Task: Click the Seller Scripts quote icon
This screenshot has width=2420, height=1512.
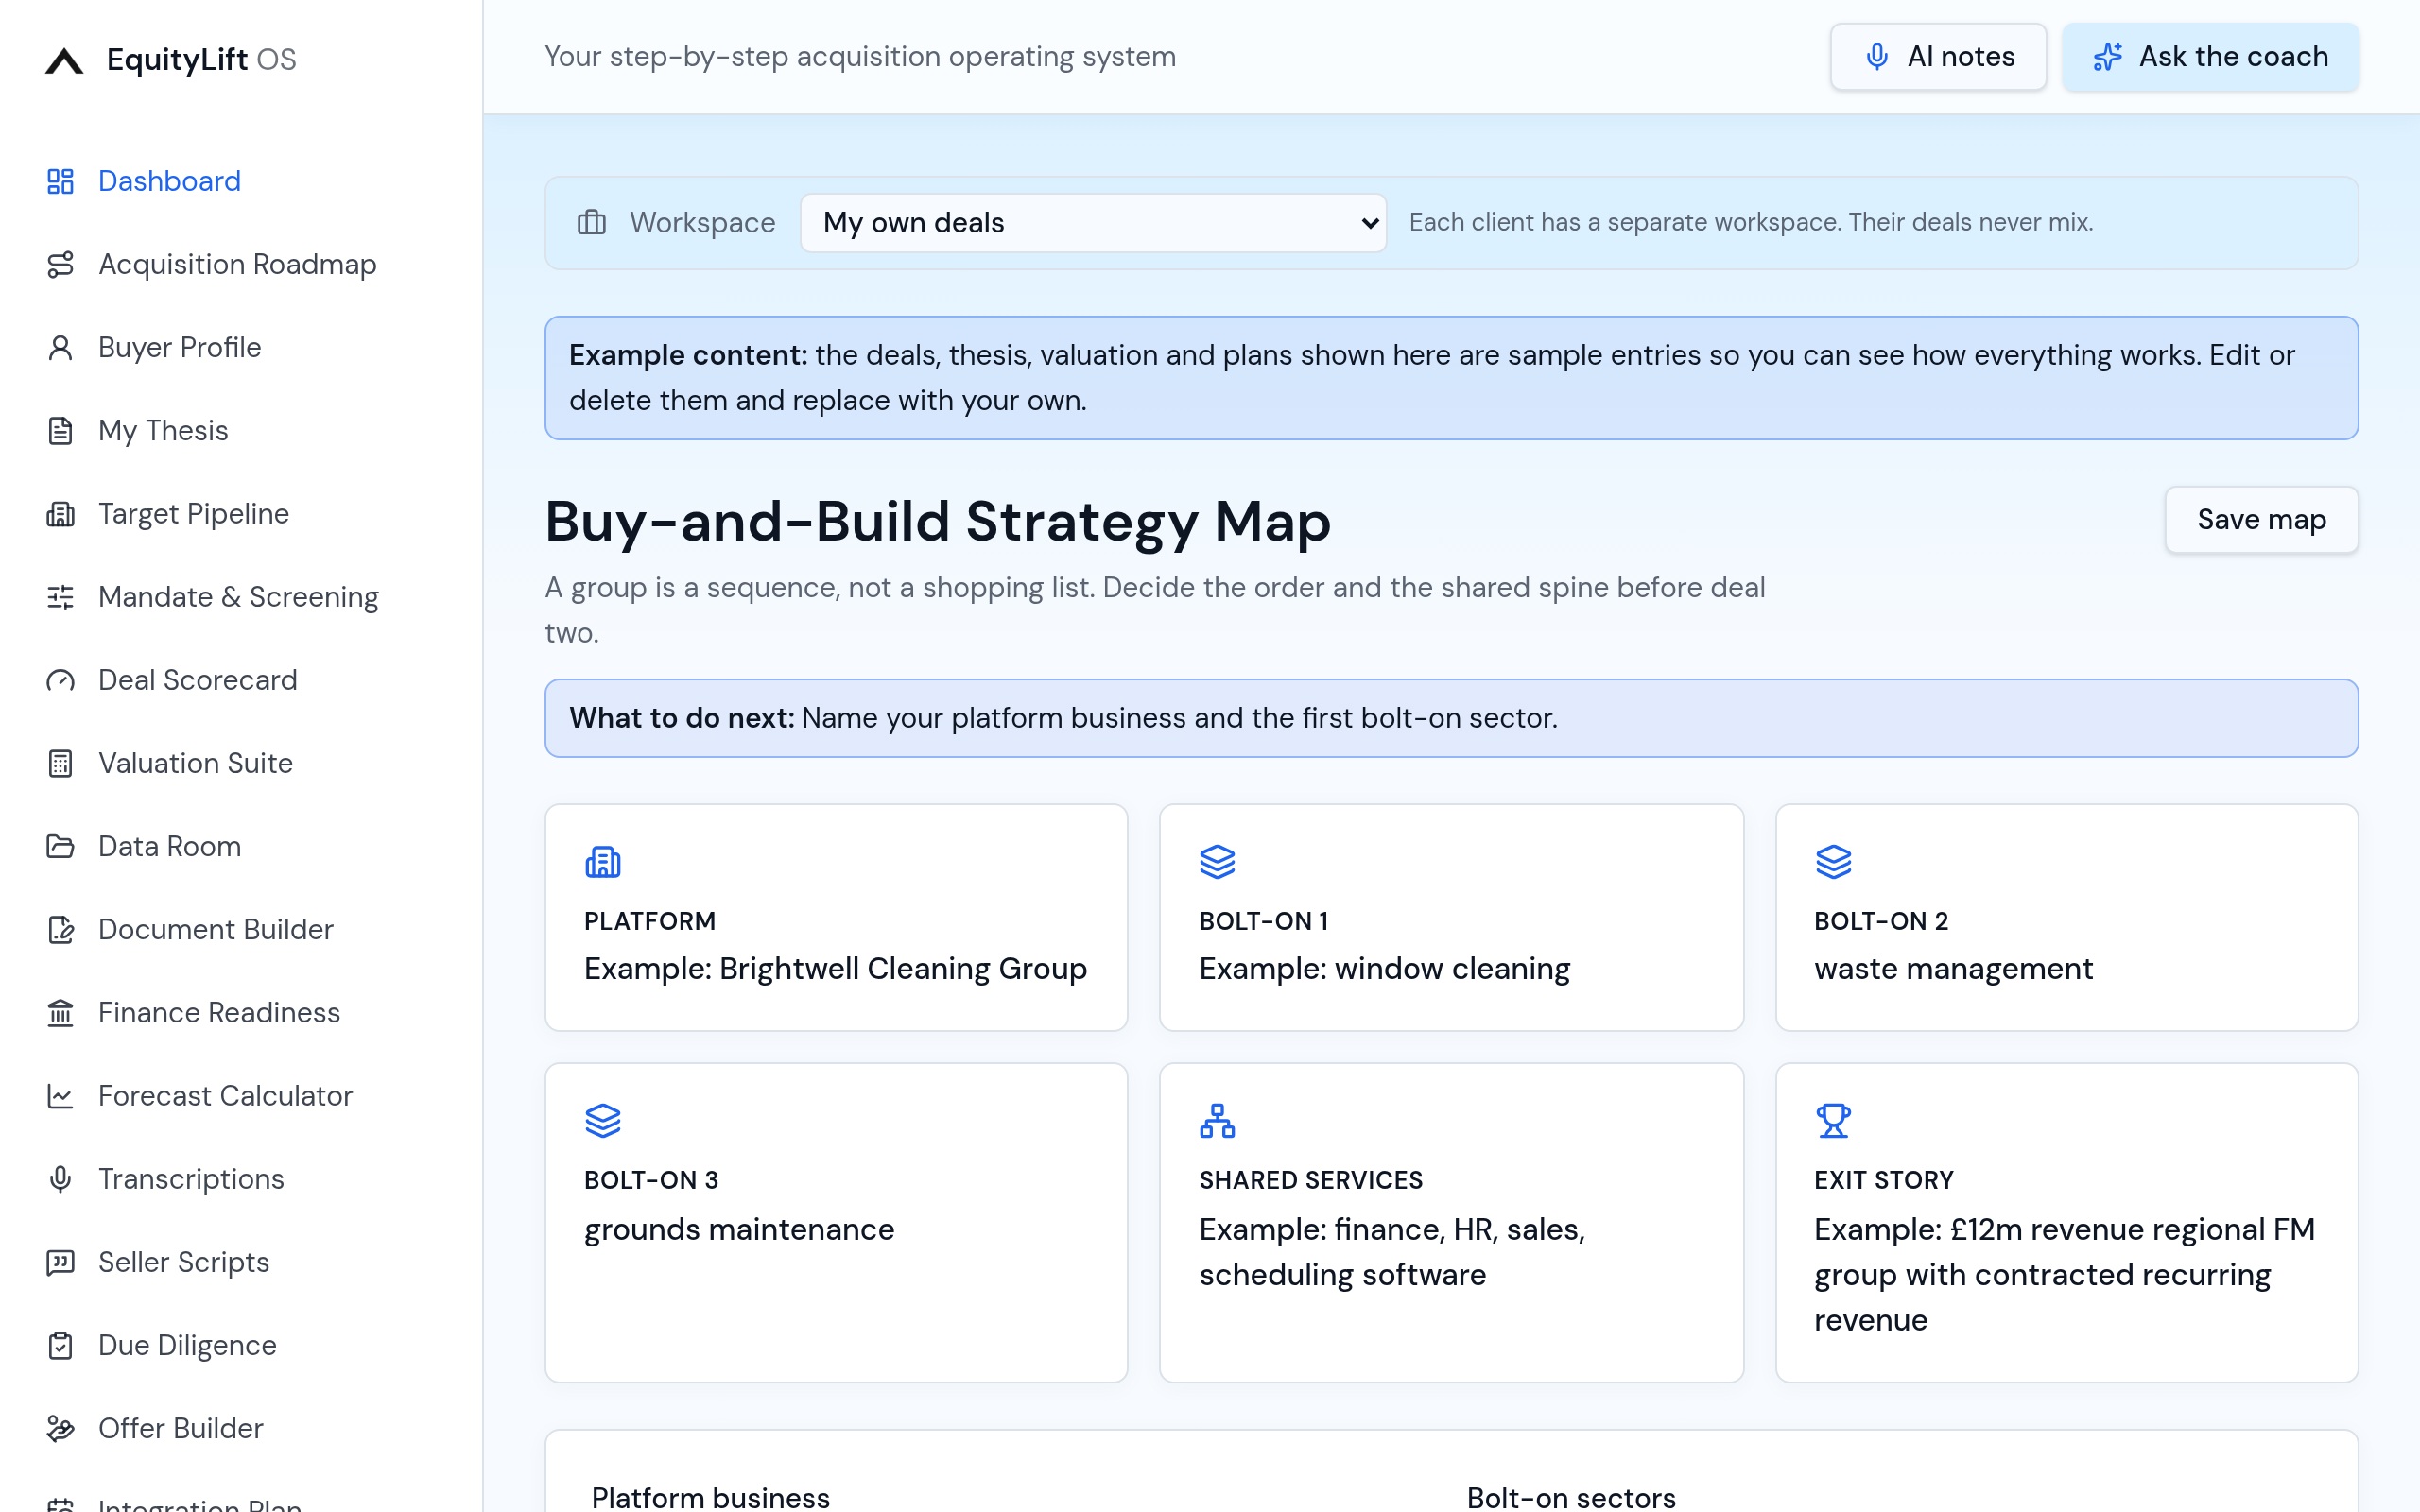Action: [x=60, y=1262]
